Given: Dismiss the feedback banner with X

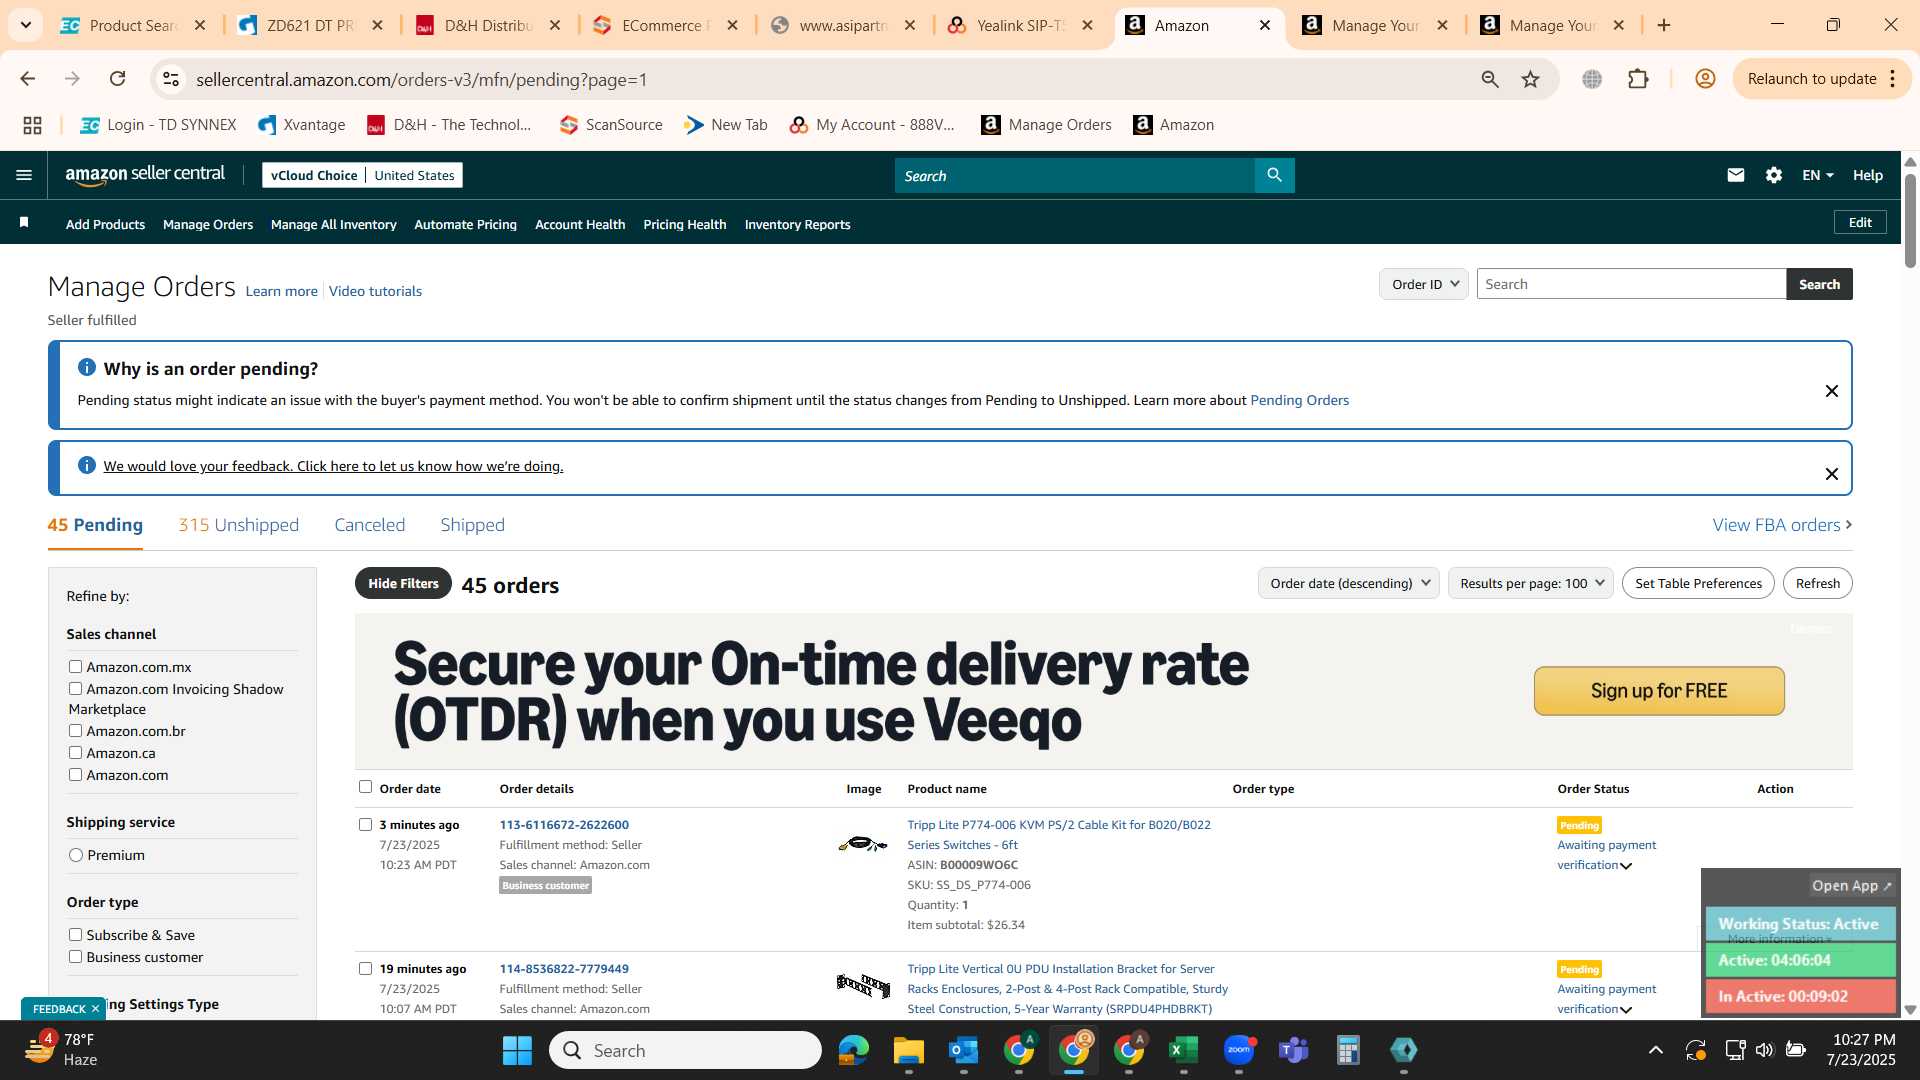Looking at the screenshot, I should (x=1832, y=474).
